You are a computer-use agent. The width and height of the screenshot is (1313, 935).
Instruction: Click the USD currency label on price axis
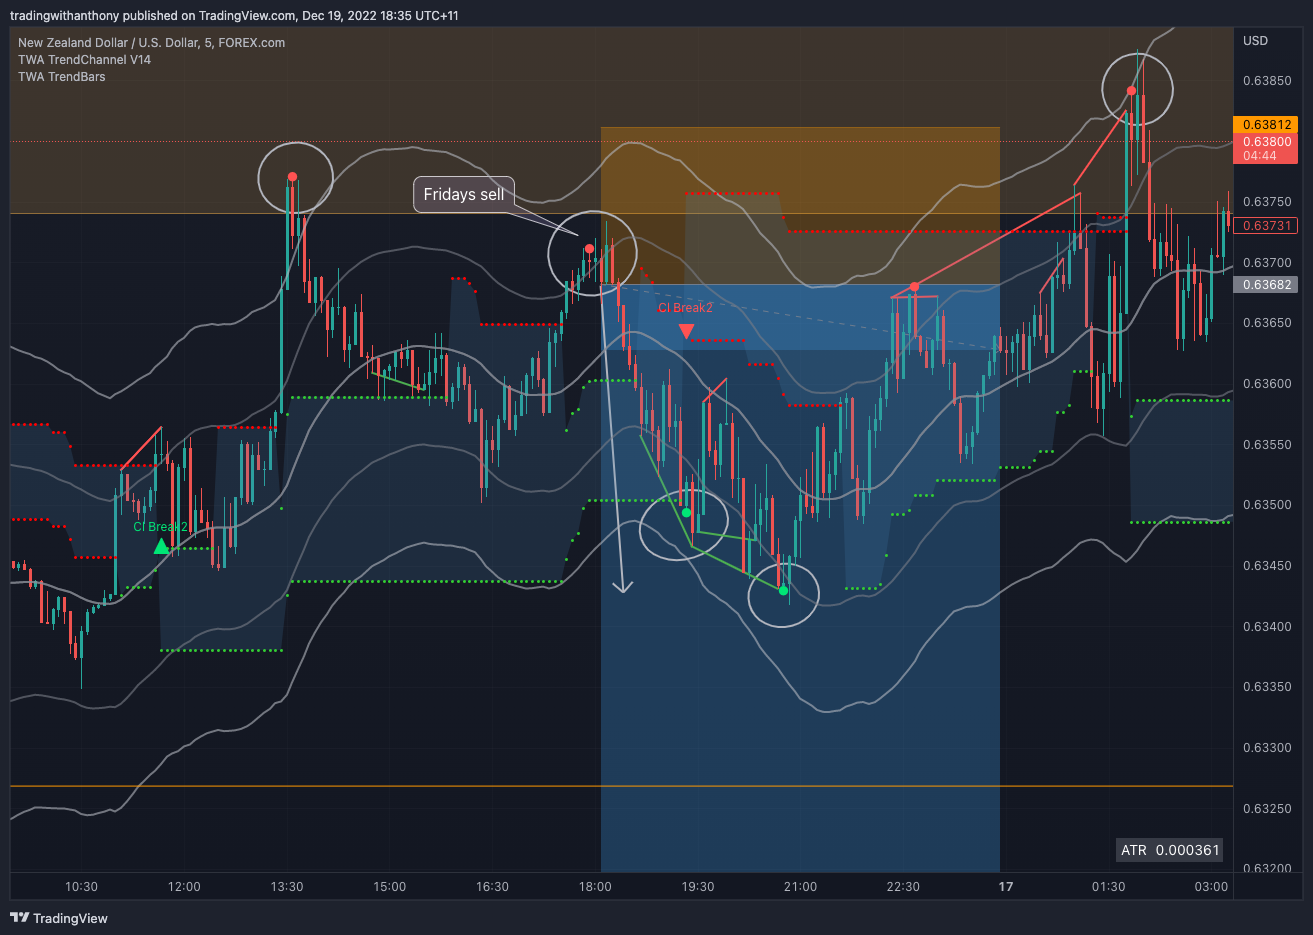pos(1255,41)
